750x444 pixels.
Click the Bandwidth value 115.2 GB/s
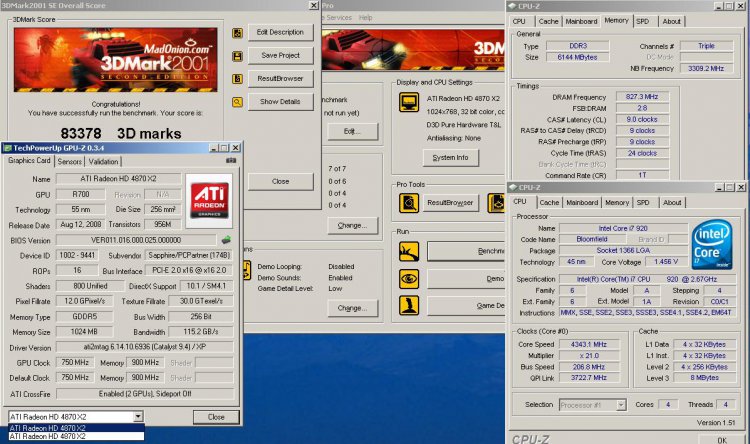click(x=201, y=332)
